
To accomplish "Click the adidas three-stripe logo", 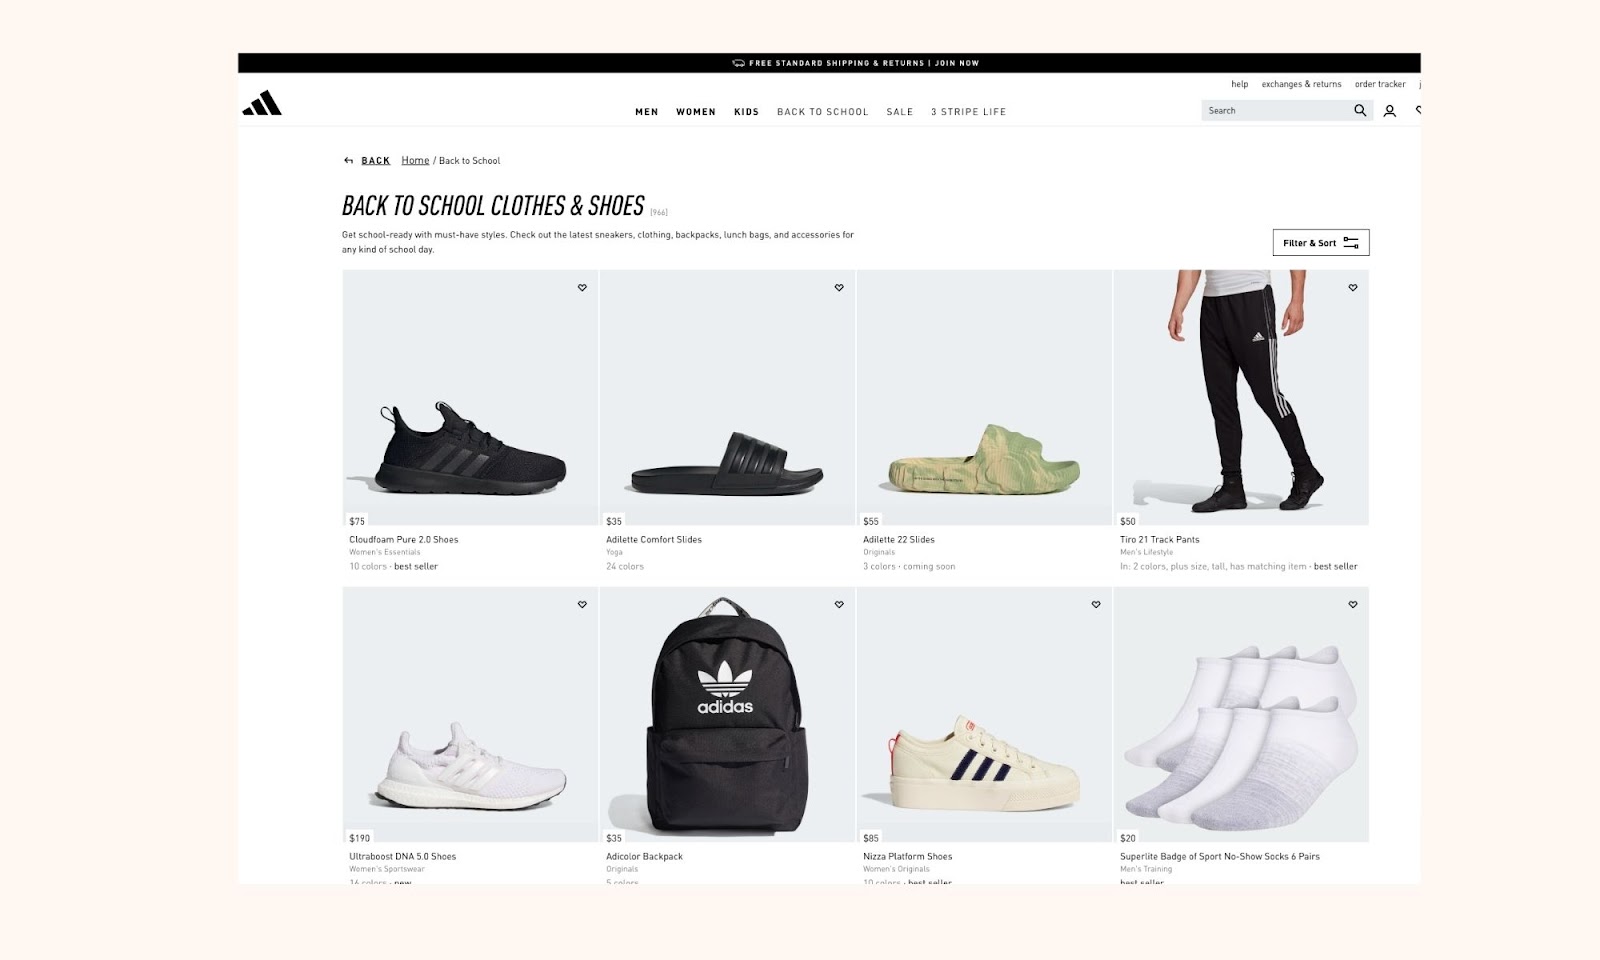I will (262, 103).
